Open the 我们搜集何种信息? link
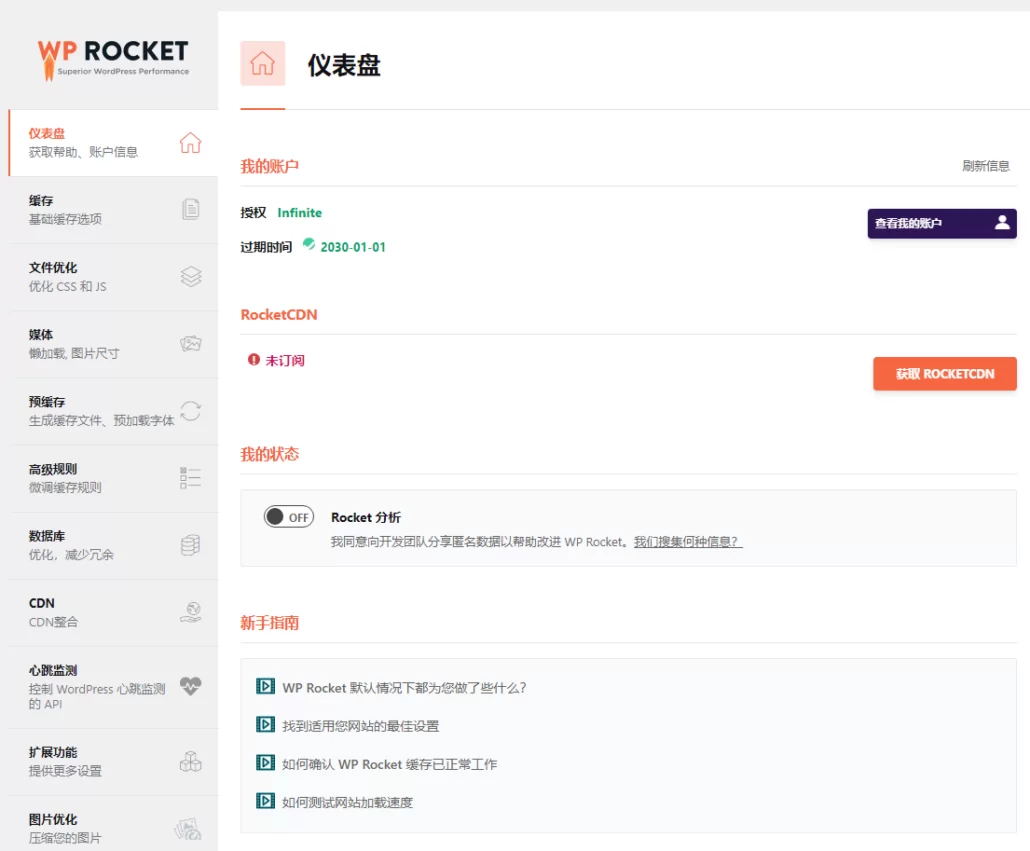The height and width of the screenshot is (851, 1030). click(x=688, y=542)
